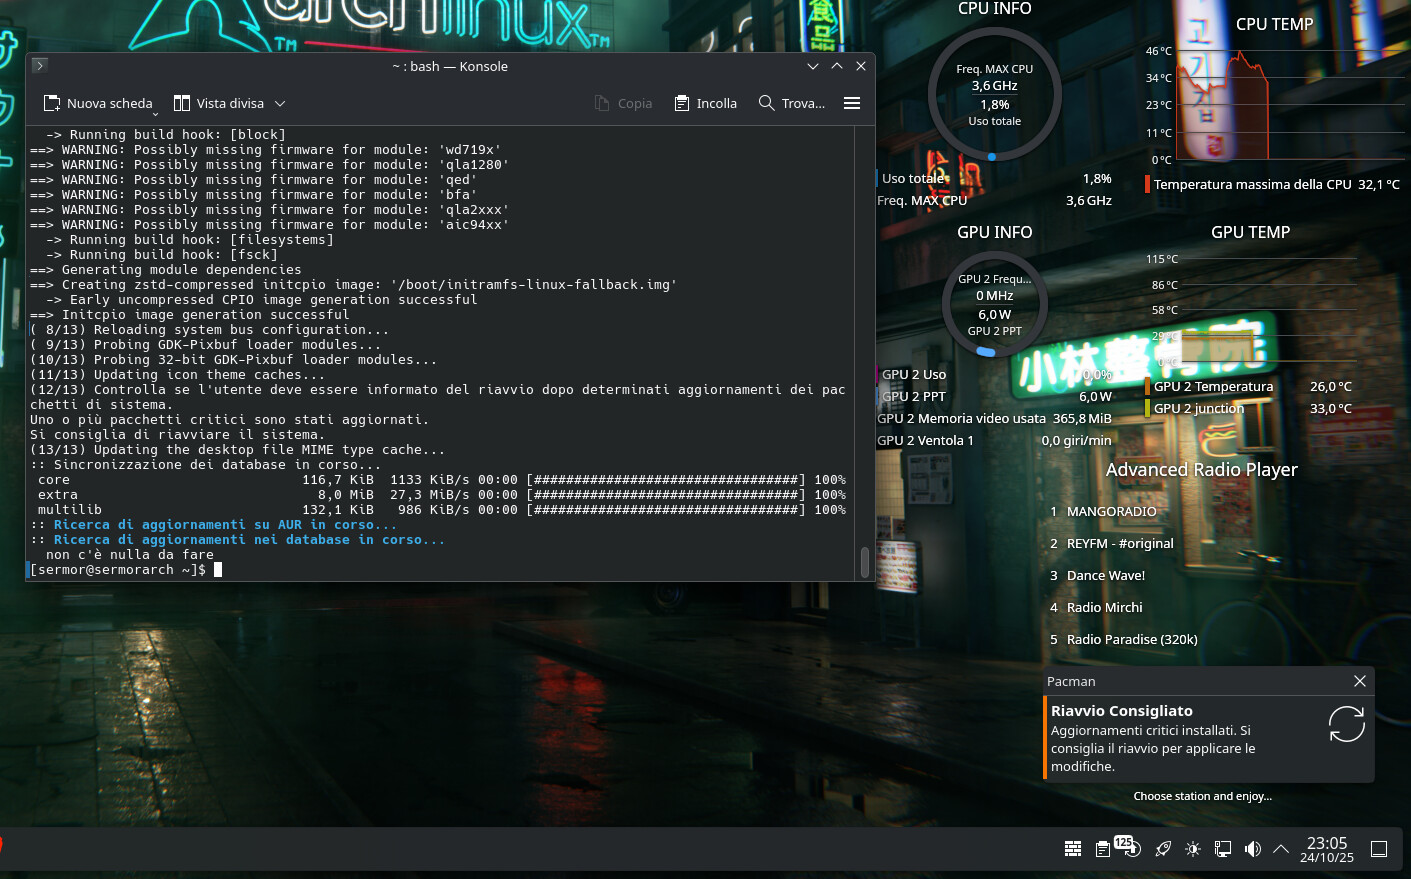The image size is (1411, 879).
Task: Click the Trova search button
Action: pos(792,103)
